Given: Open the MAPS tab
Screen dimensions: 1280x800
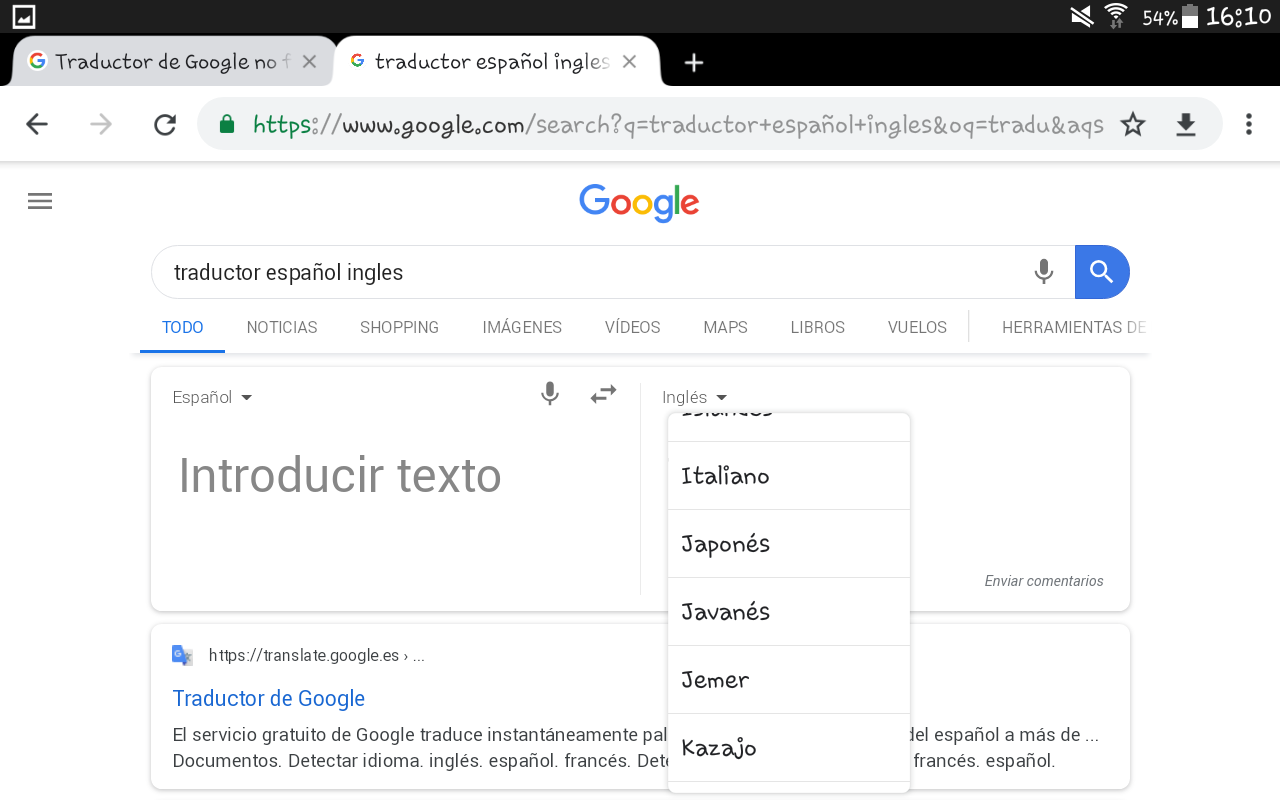Looking at the screenshot, I should pos(725,327).
